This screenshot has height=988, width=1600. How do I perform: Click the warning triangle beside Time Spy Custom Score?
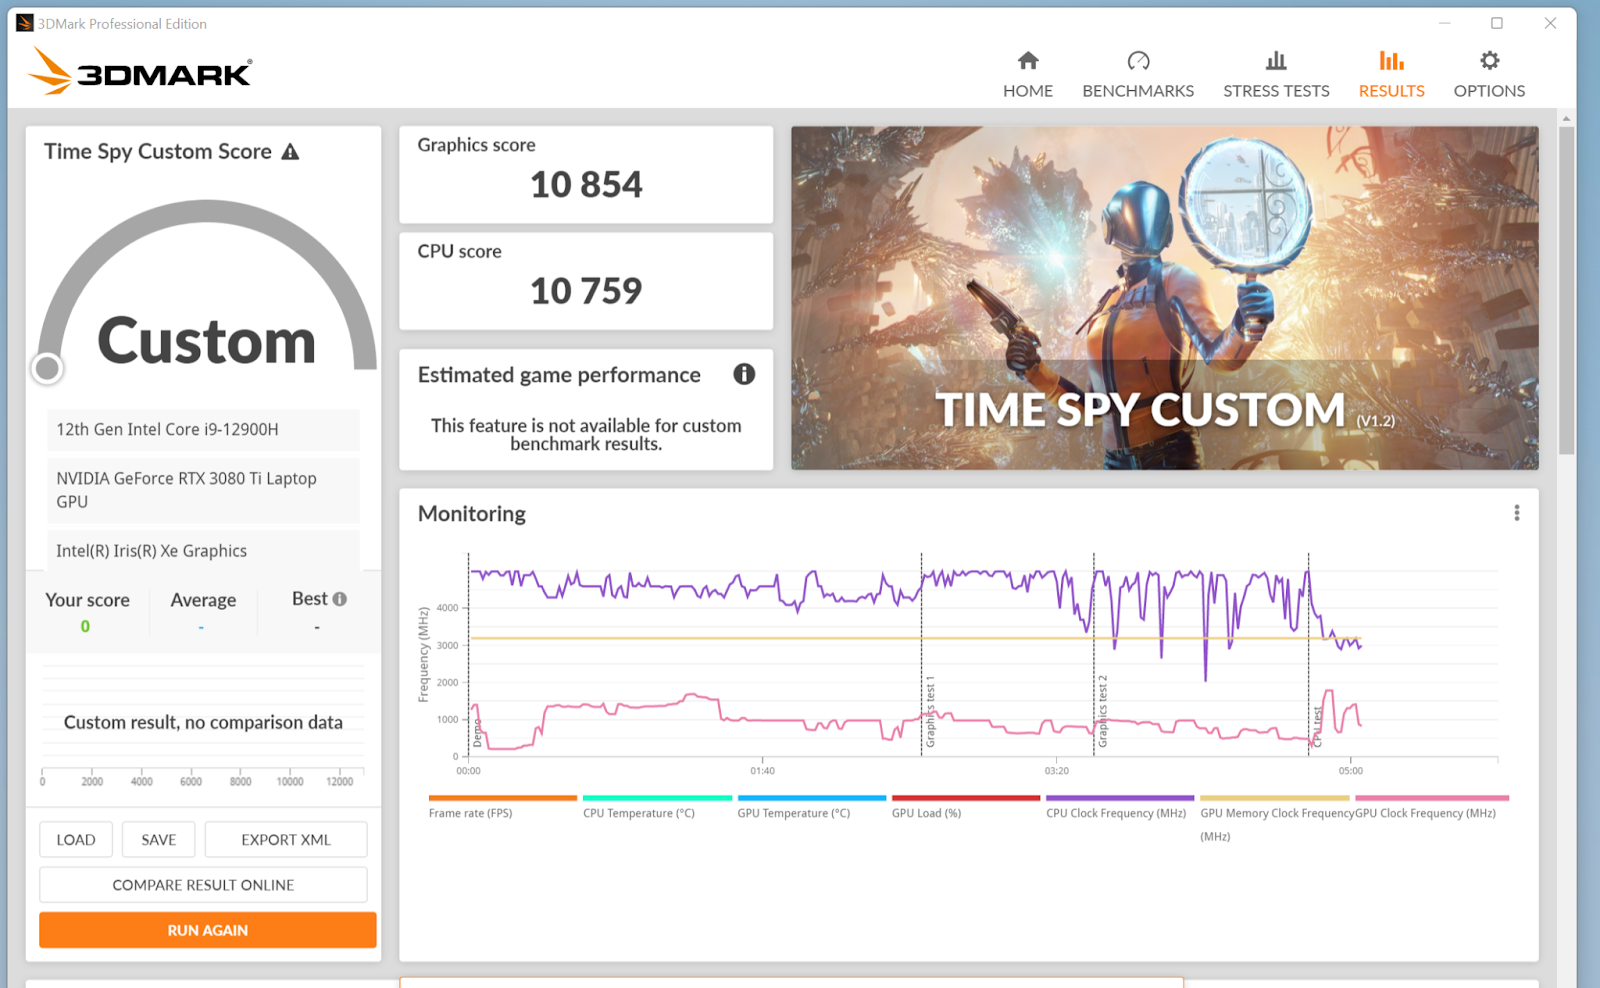point(290,152)
